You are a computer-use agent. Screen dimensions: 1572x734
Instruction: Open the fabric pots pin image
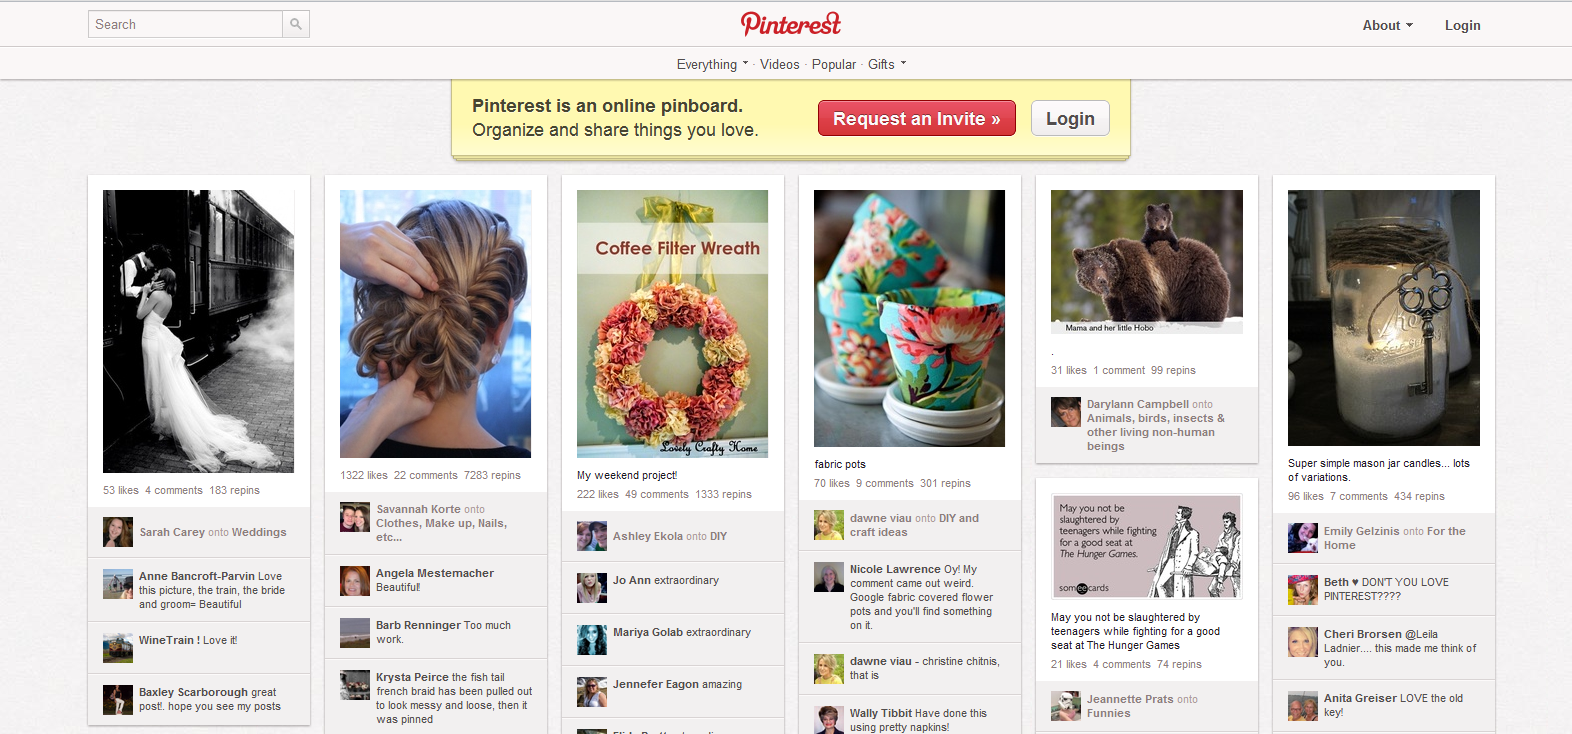910,318
